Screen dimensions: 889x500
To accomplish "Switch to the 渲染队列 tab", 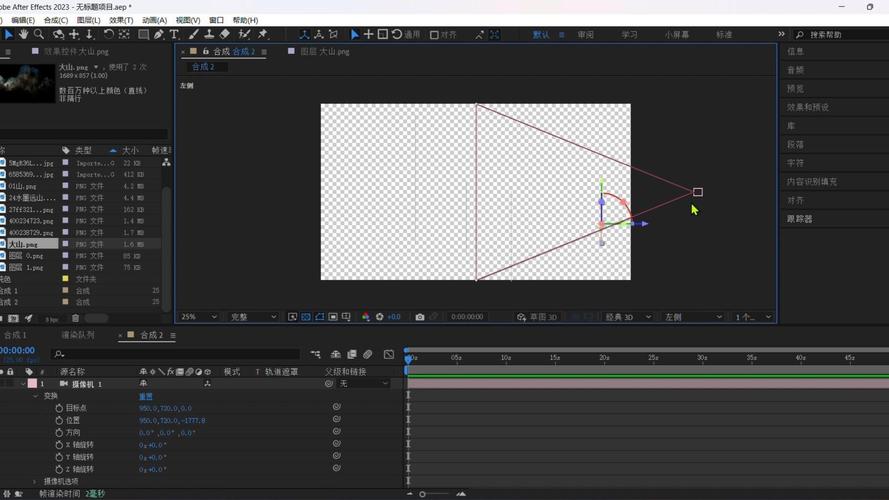I will click(x=78, y=335).
